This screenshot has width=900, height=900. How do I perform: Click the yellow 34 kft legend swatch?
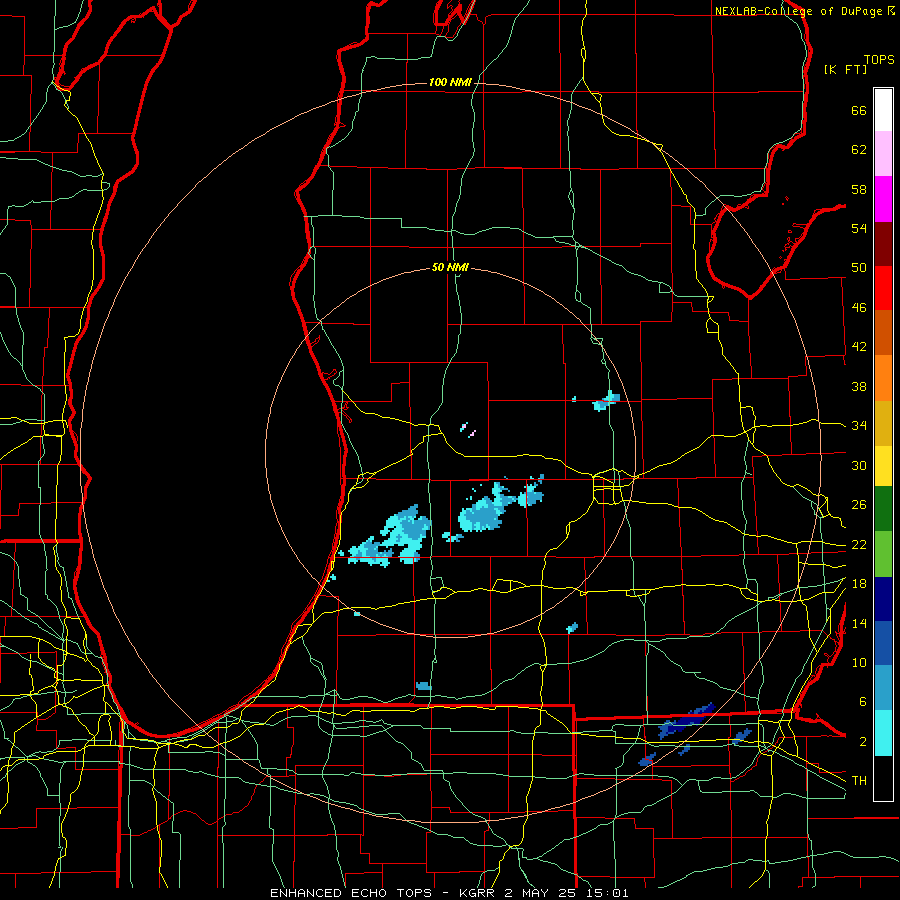(883, 465)
